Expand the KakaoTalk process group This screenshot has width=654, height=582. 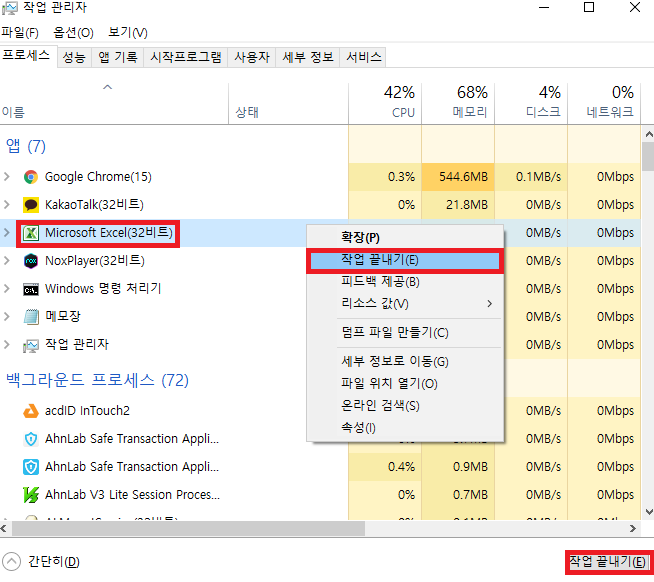pyautogui.click(x=7, y=205)
